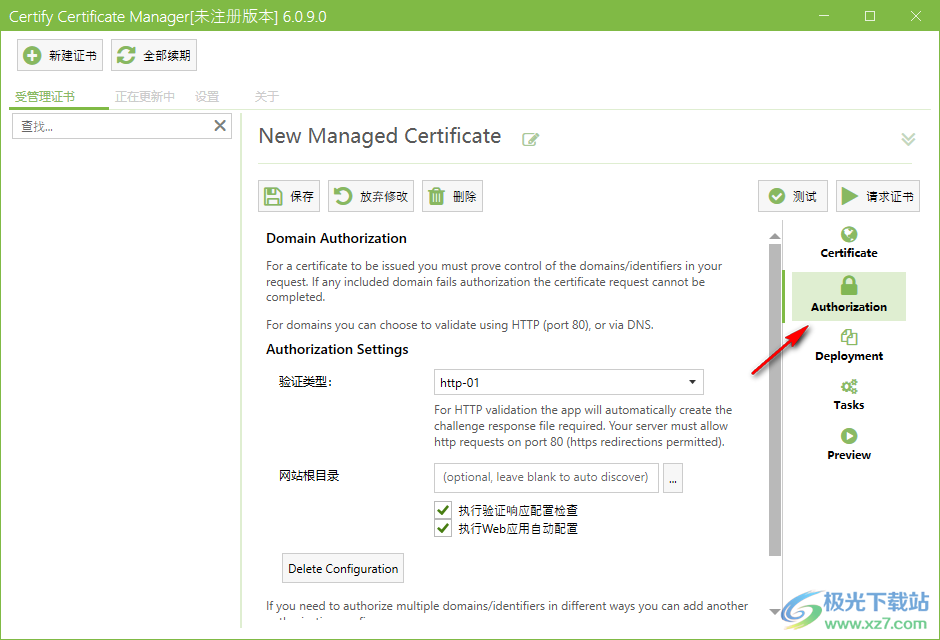Click the edit pencil icon beside certificate name

530,140
